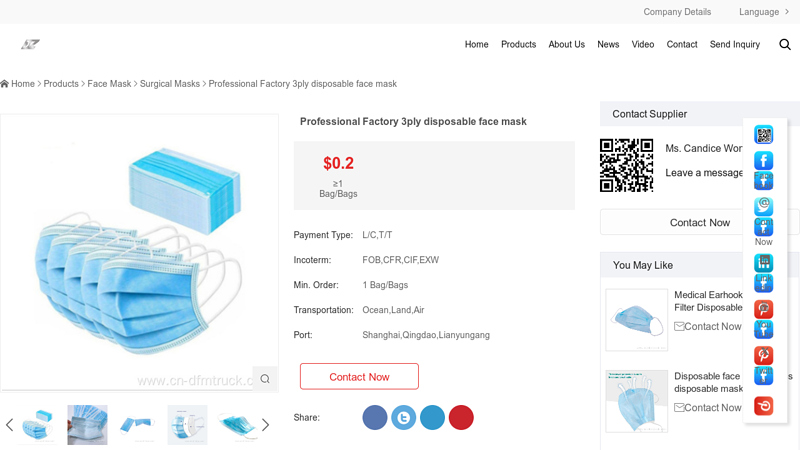Open the site search magnifier icon
800x450 pixels.
point(785,44)
